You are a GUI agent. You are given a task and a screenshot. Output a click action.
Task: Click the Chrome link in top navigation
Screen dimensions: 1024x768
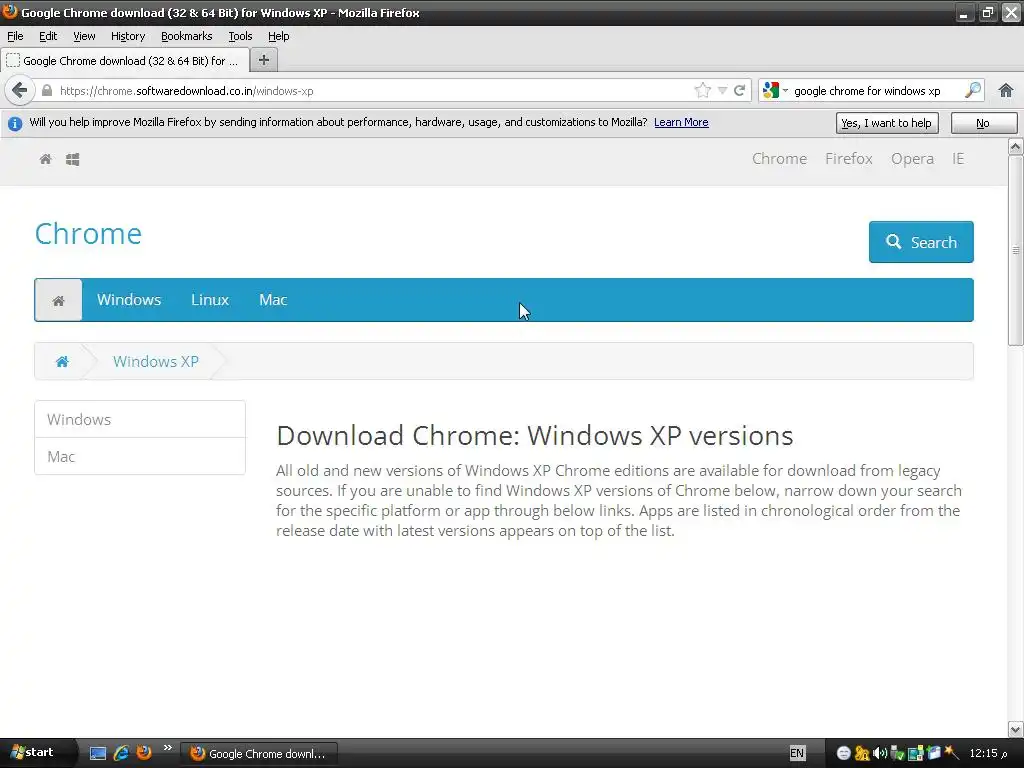point(779,159)
